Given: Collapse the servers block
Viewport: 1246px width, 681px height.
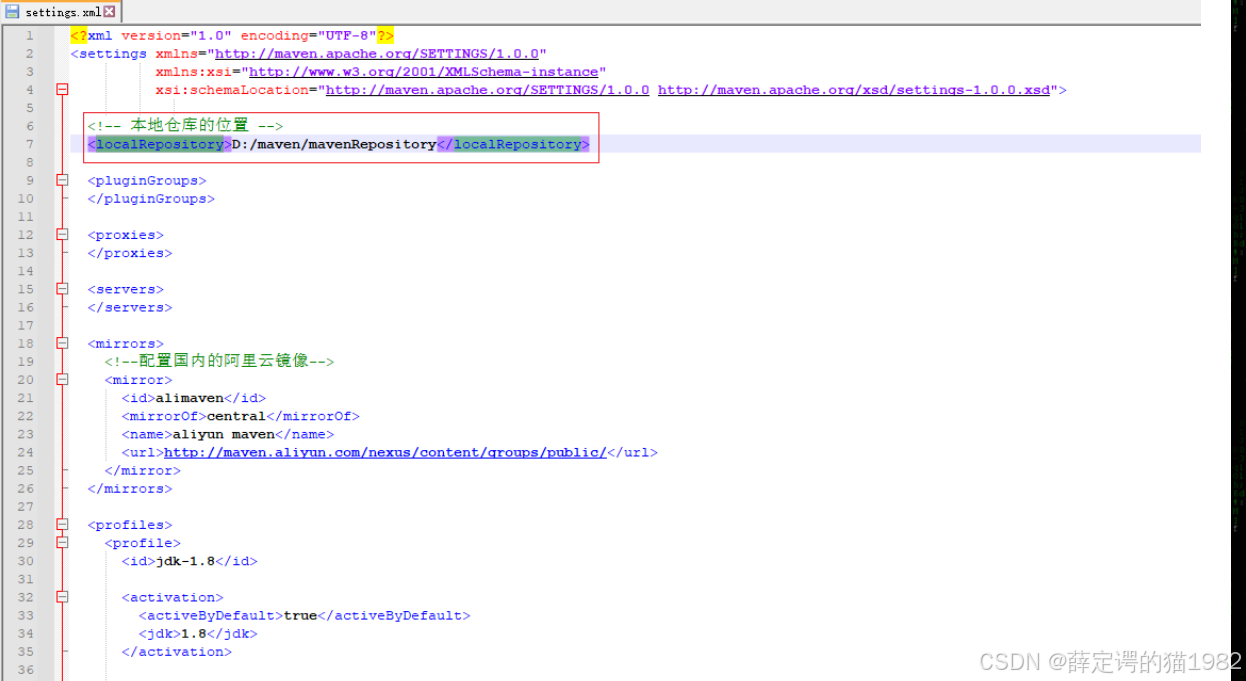Looking at the screenshot, I should (x=62, y=288).
